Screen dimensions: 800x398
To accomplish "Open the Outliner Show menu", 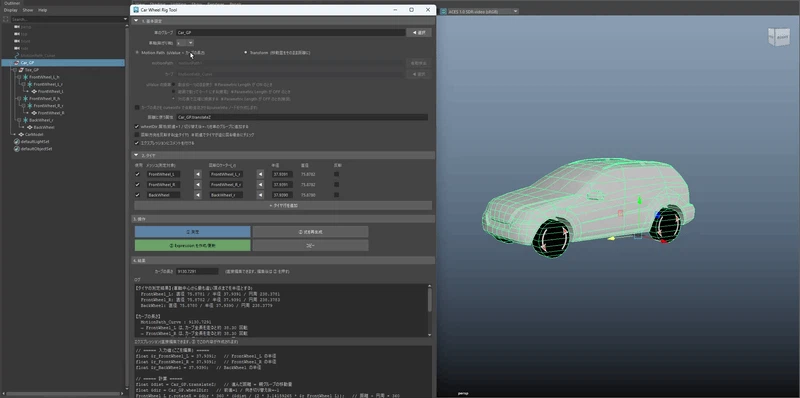I will pos(28,10).
